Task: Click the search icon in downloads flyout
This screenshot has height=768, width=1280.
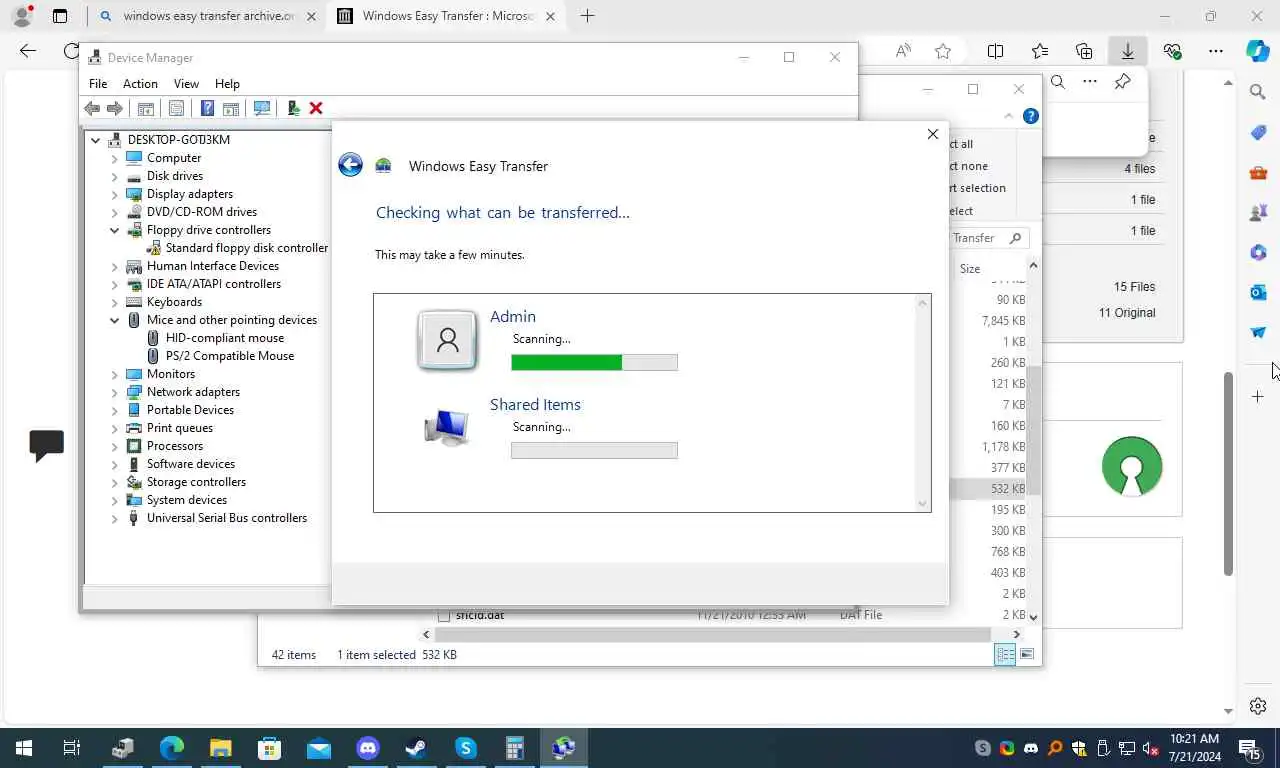Action: pos(1058,82)
